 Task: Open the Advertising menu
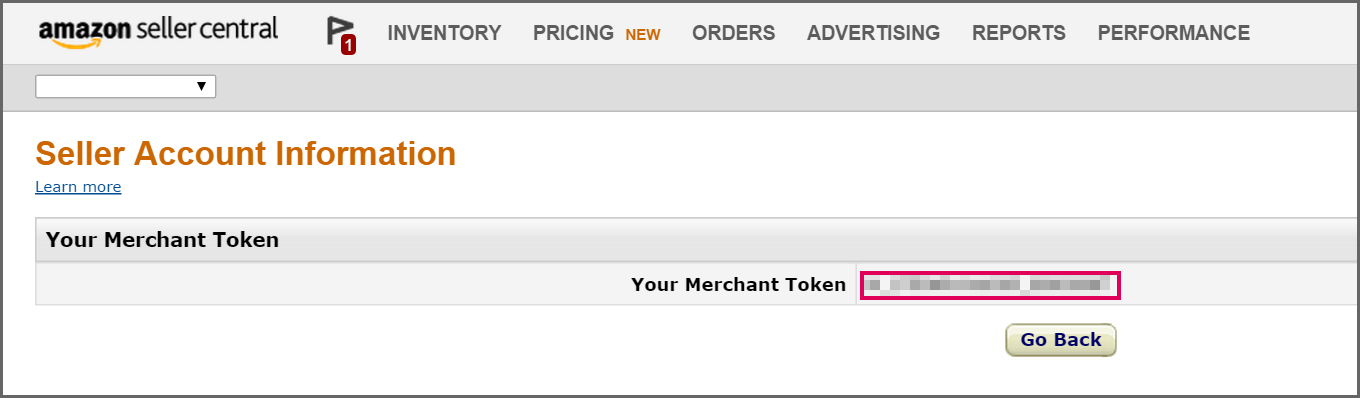[x=873, y=33]
